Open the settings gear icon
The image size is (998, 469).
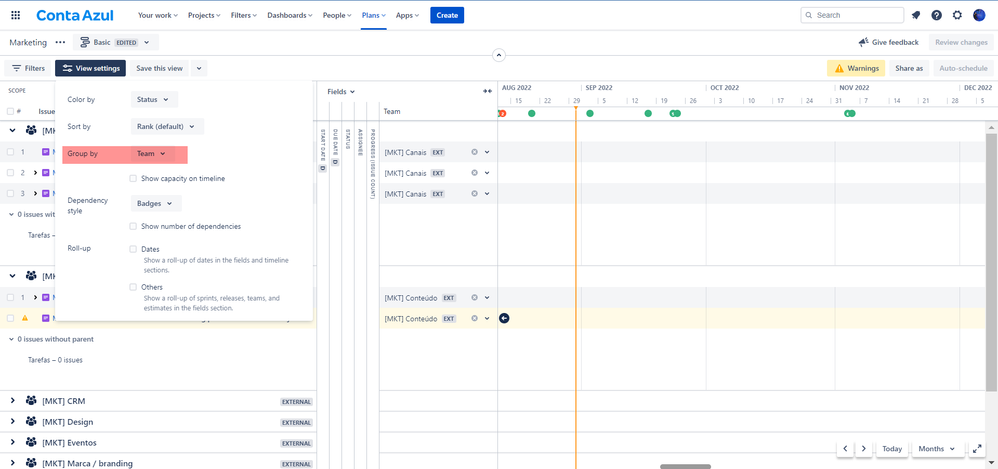[957, 15]
